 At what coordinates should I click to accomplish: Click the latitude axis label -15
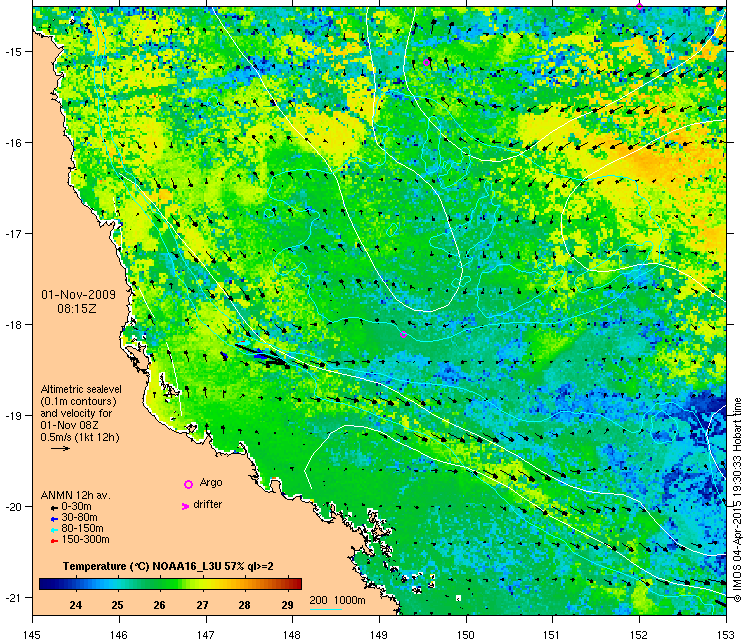tap(12, 51)
